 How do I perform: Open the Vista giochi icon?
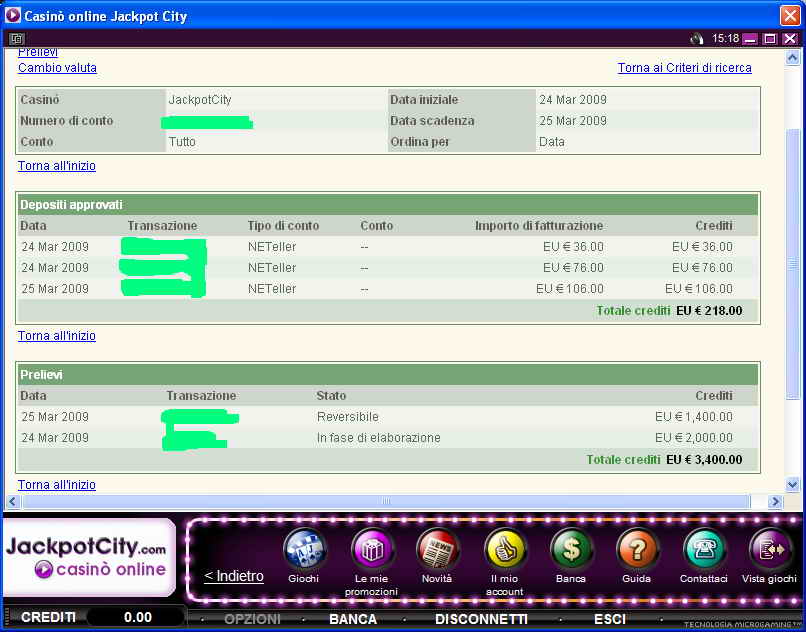click(x=770, y=549)
